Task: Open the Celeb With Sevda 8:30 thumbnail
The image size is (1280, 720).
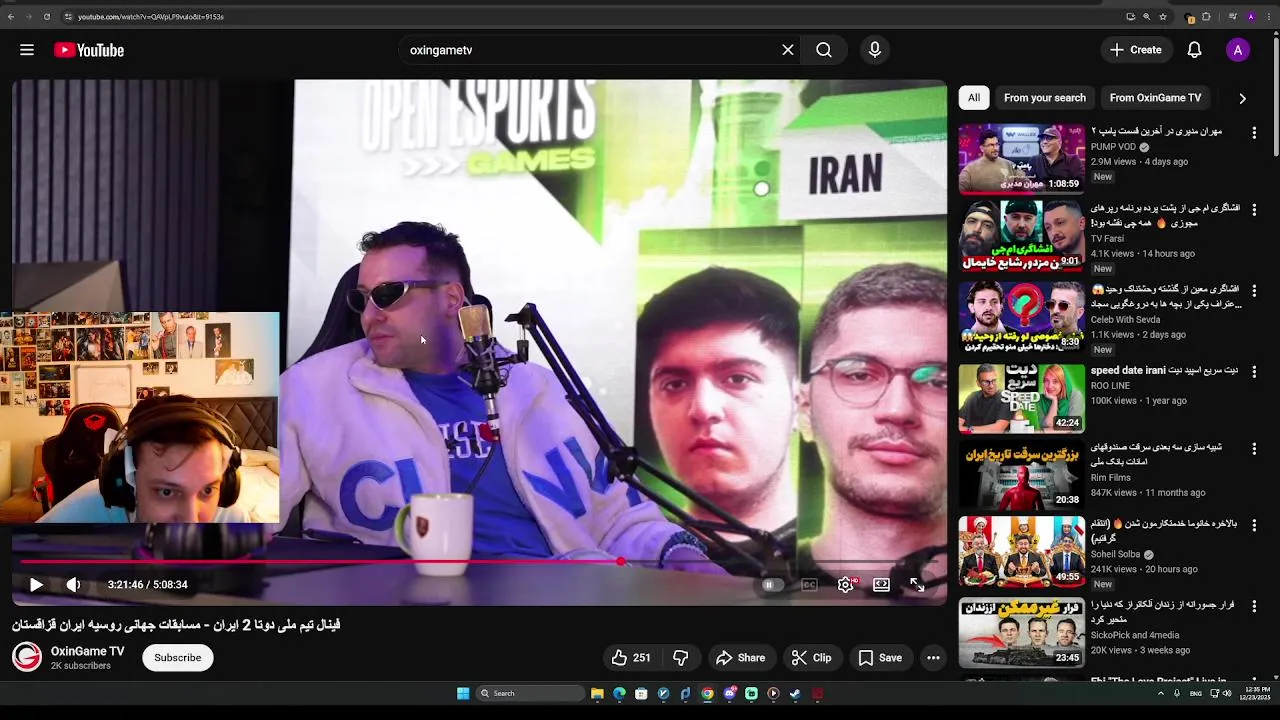Action: 1021,317
